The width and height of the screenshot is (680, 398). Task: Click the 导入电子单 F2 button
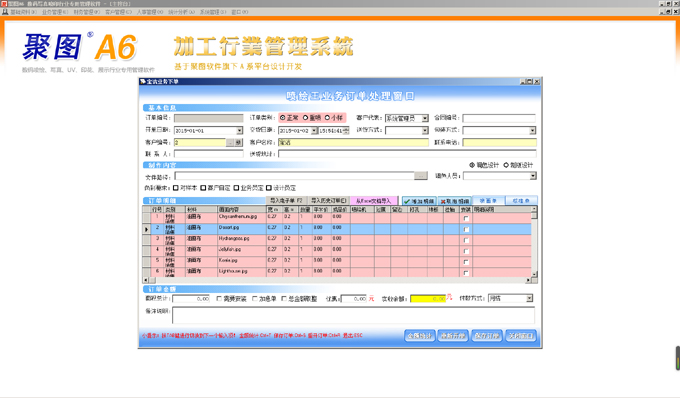pyautogui.click(x=286, y=201)
